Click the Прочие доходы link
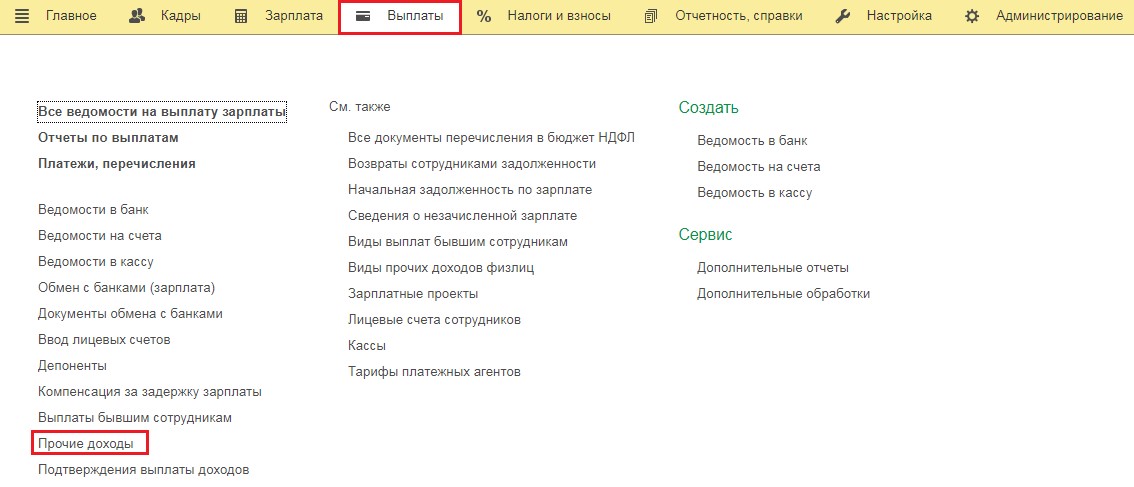Screen dimensions: 1134x487 point(85,444)
